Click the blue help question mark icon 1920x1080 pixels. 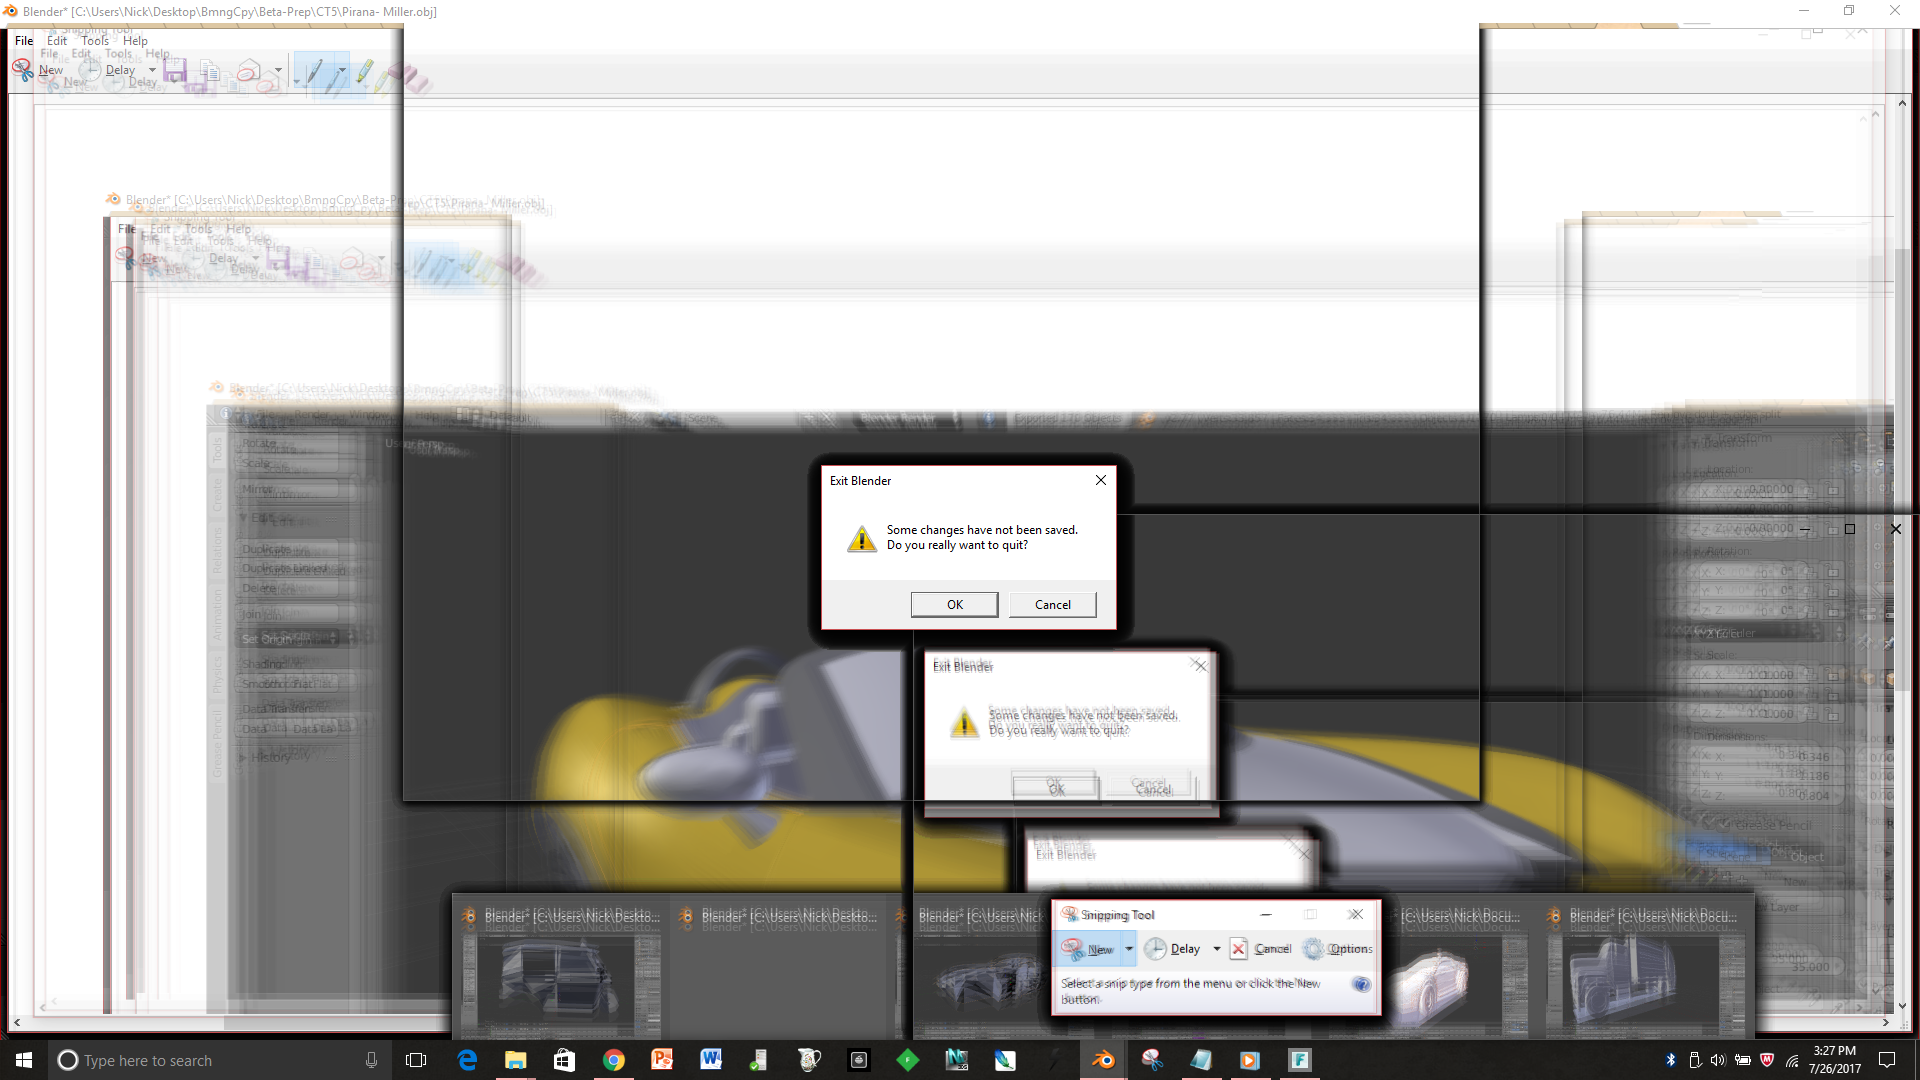tap(1361, 985)
